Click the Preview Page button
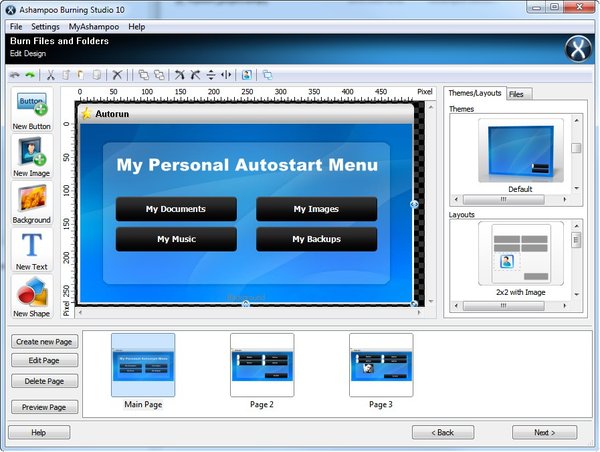This screenshot has height=452, width=600. click(45, 407)
